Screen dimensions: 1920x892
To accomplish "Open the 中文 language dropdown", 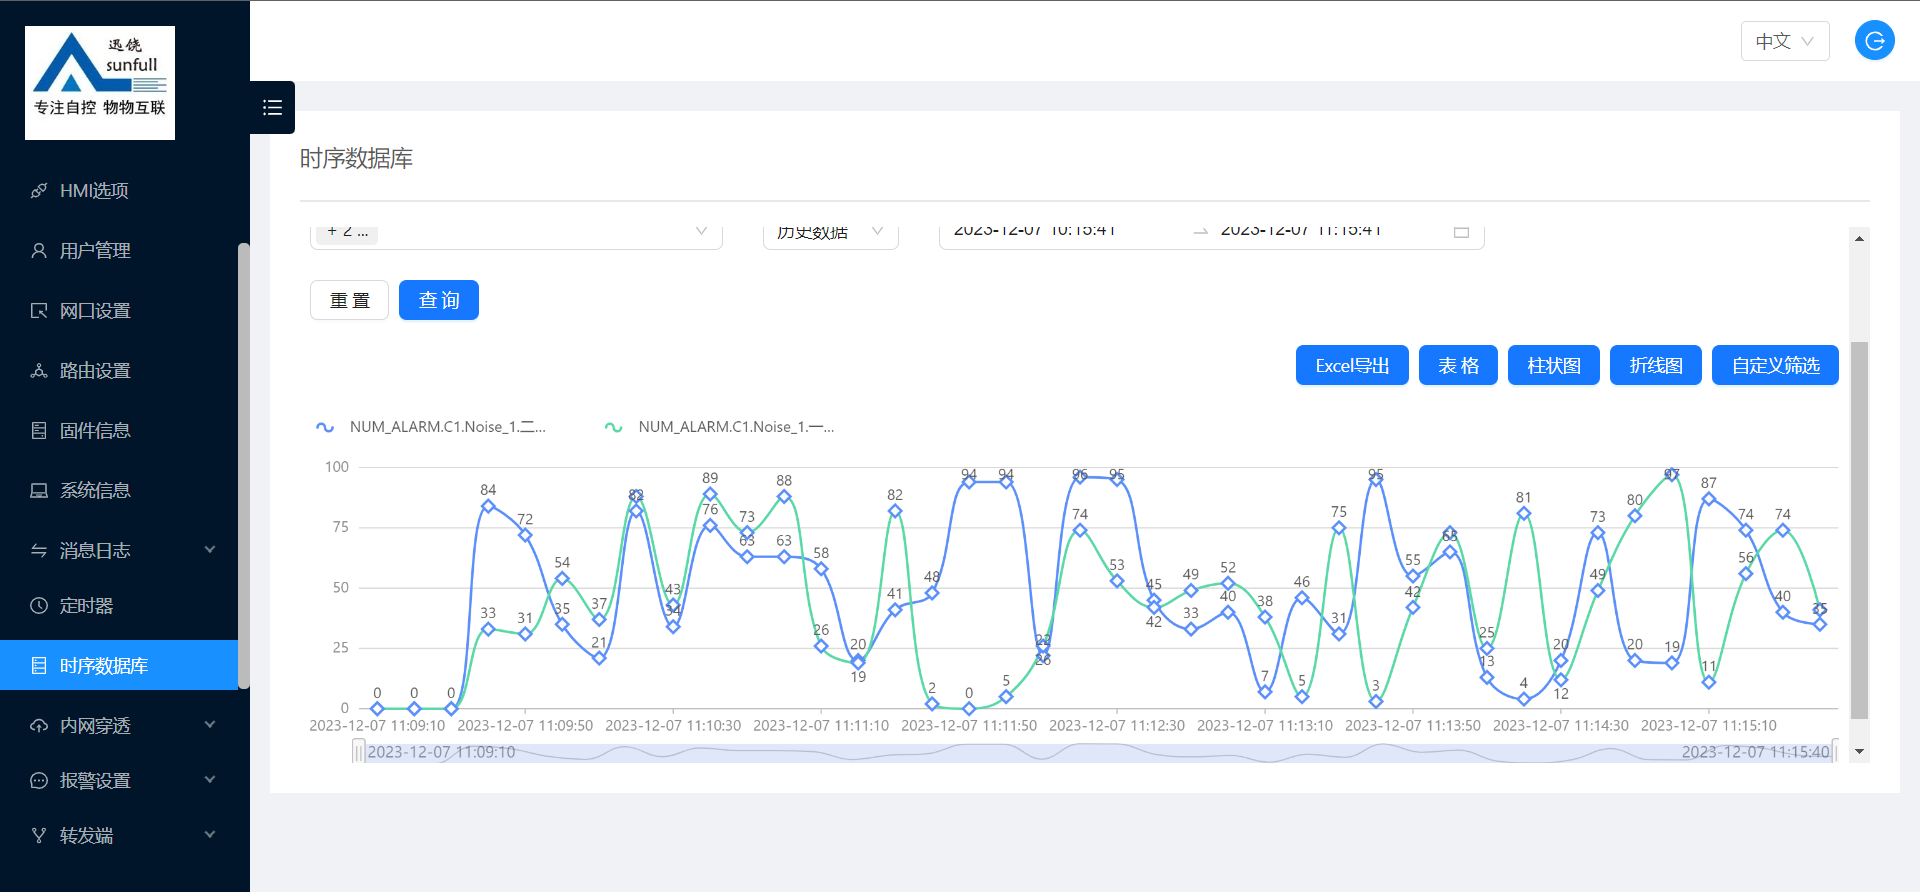I will (x=1784, y=41).
